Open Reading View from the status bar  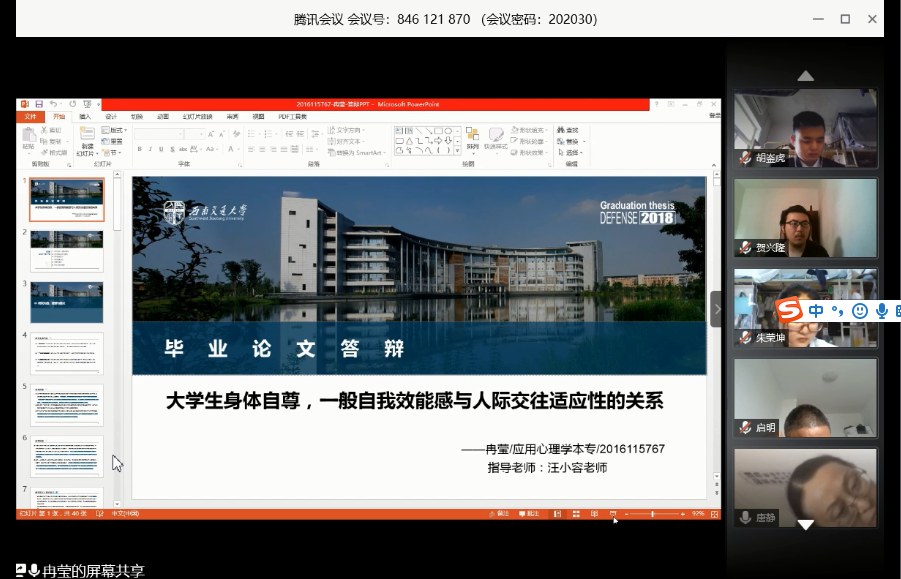595,514
